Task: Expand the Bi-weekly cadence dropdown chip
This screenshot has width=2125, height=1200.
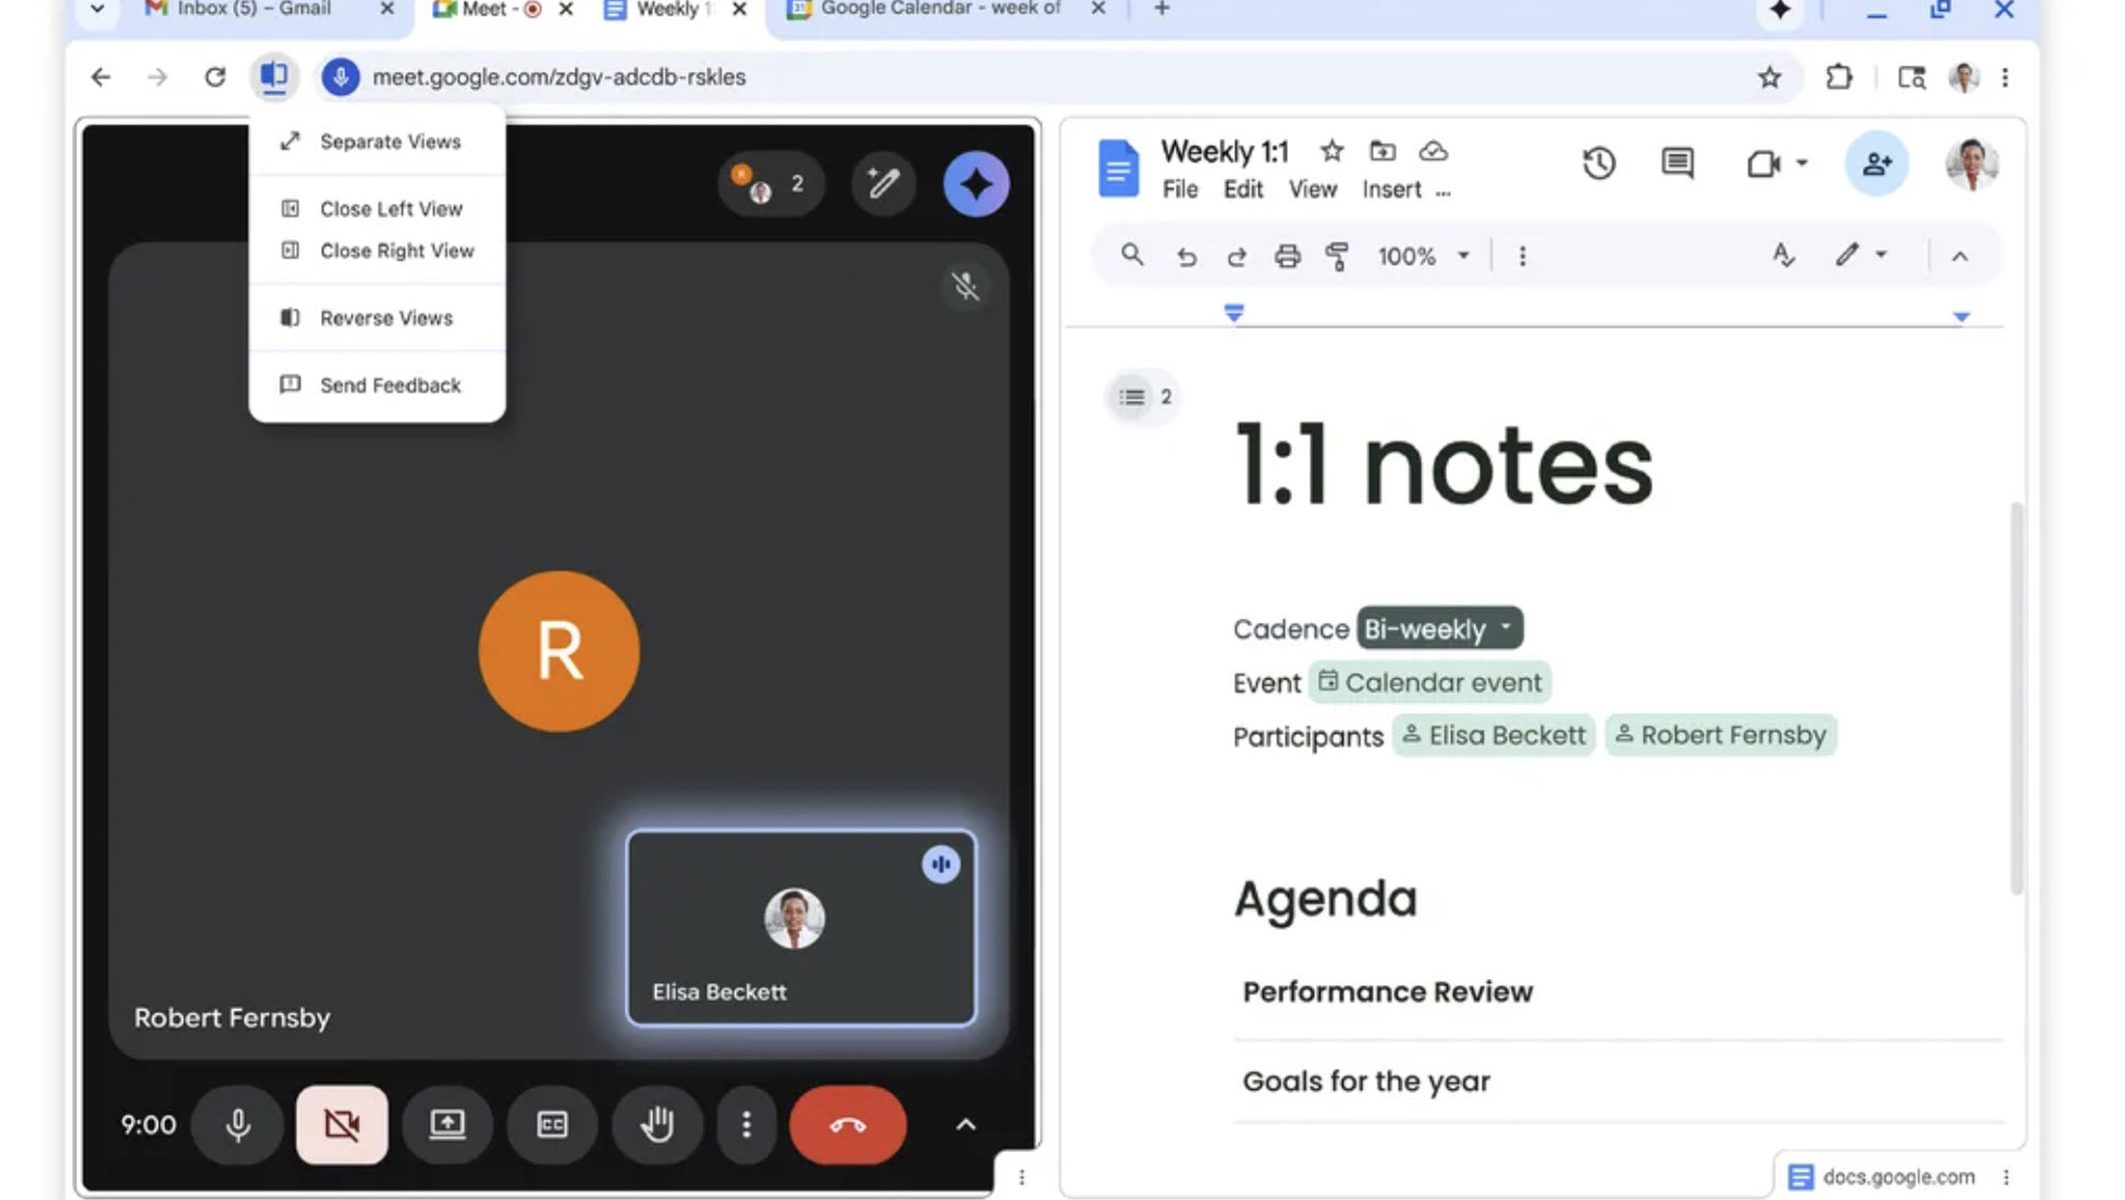Action: click(x=1439, y=629)
